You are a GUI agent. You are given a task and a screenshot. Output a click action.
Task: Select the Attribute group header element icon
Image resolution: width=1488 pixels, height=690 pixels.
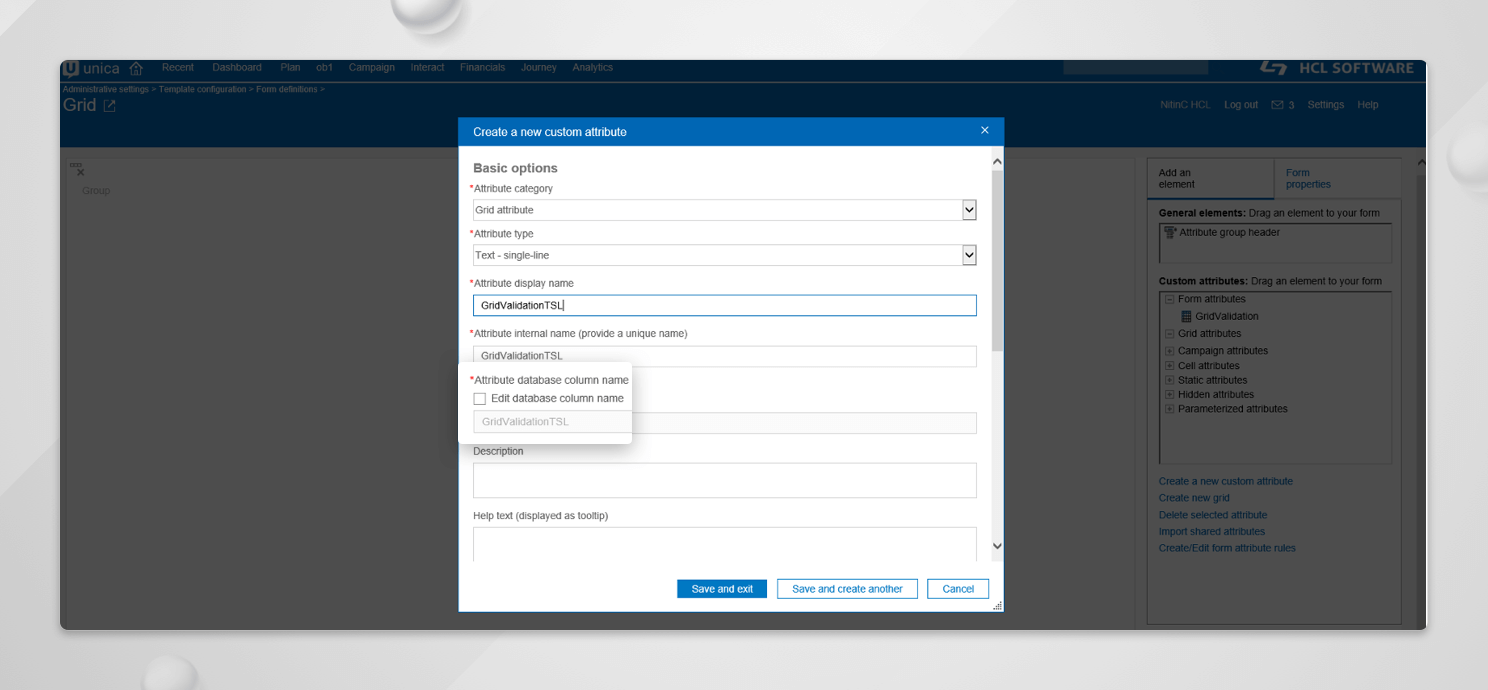click(x=1169, y=231)
